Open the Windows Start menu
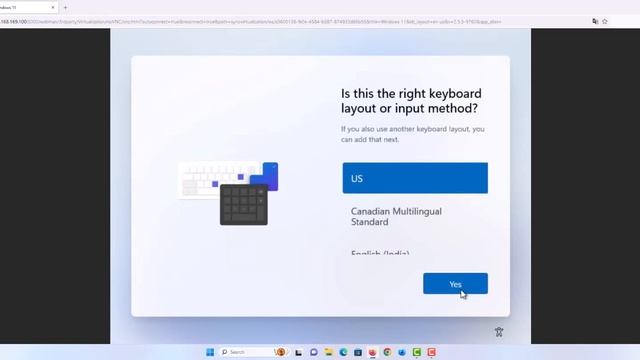Screen dimensions: 640x360 point(210,352)
